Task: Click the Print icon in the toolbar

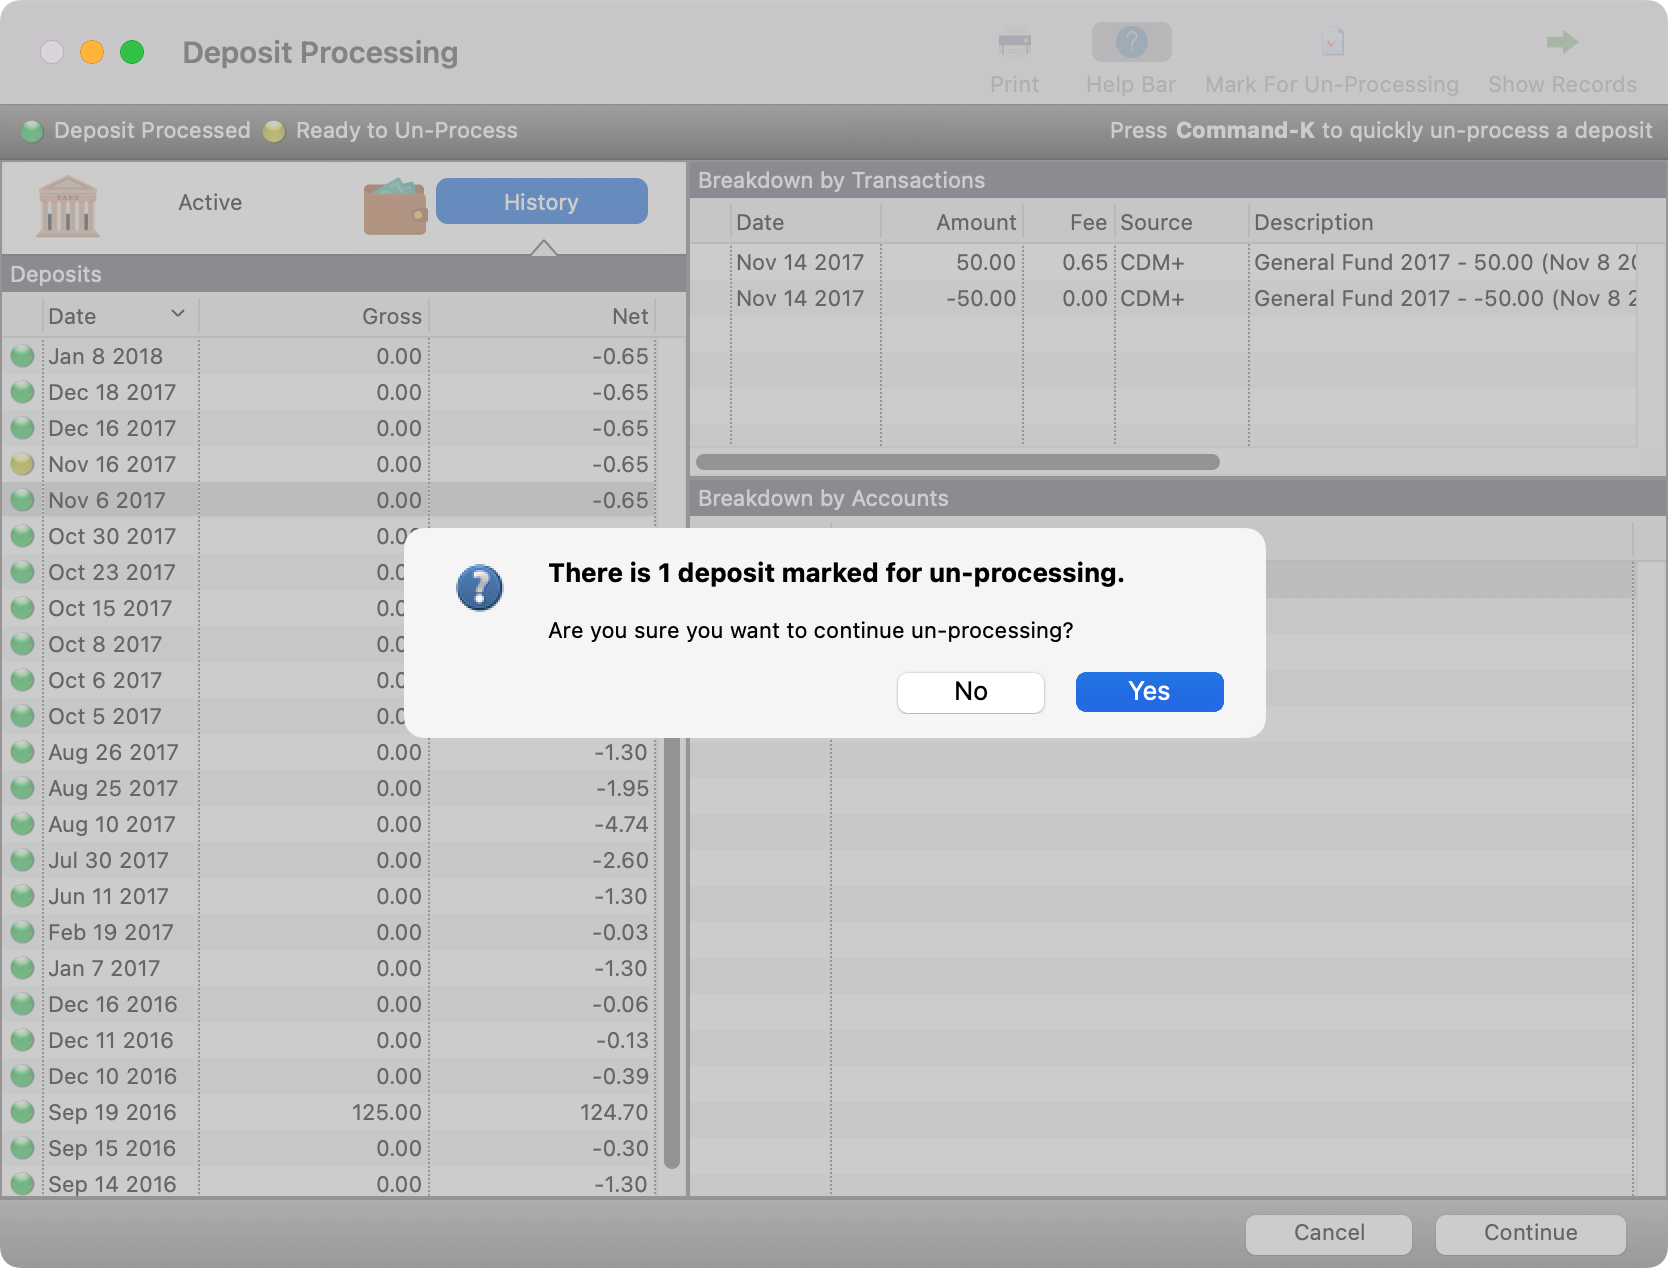Action: coord(1014,43)
